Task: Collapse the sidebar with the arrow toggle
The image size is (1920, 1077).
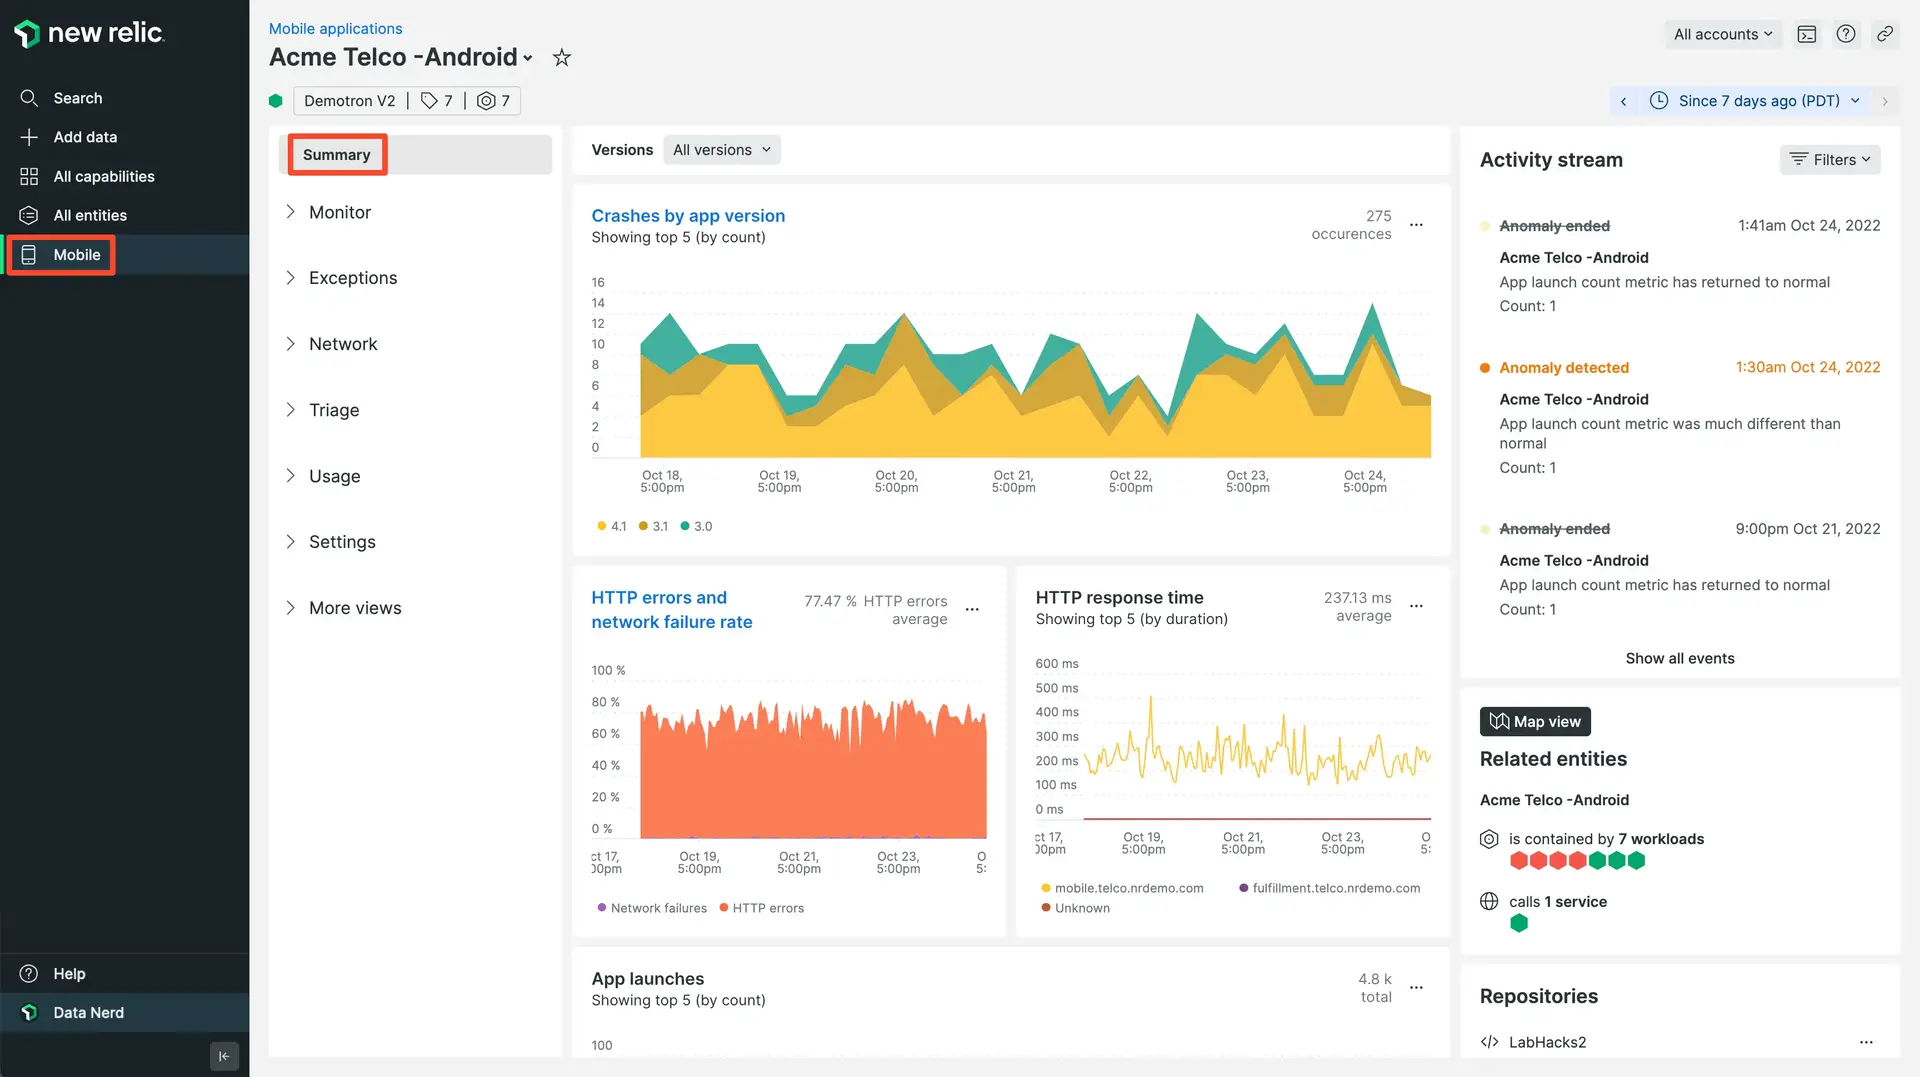Action: click(224, 1056)
